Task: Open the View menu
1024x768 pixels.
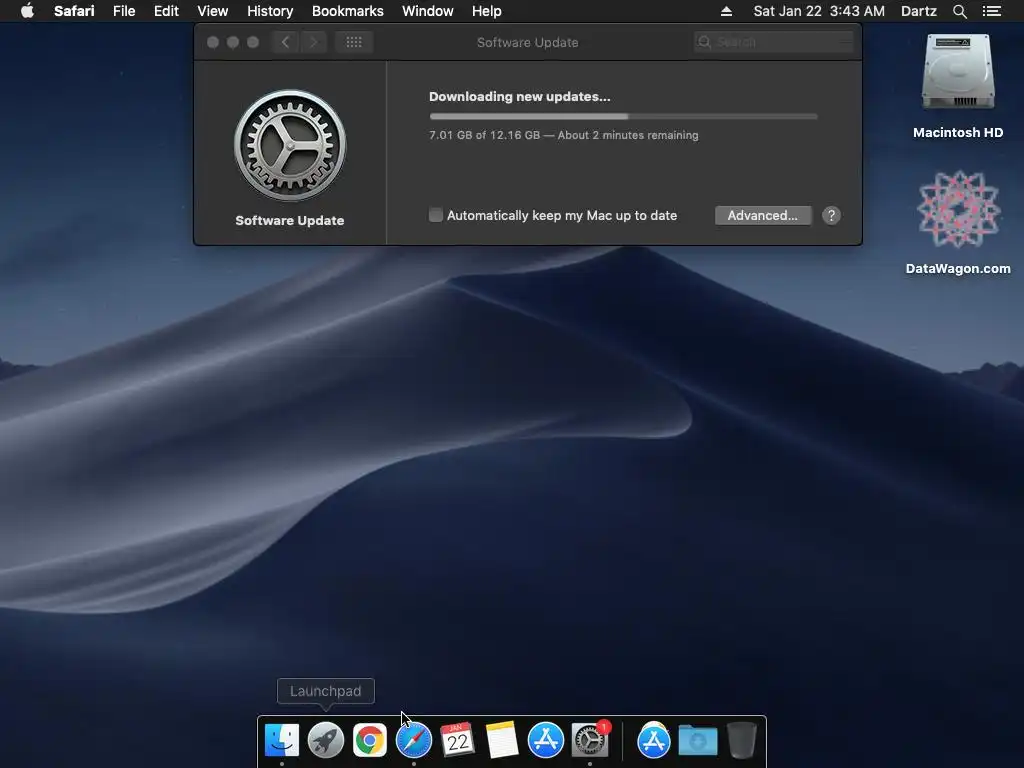Action: coord(212,11)
